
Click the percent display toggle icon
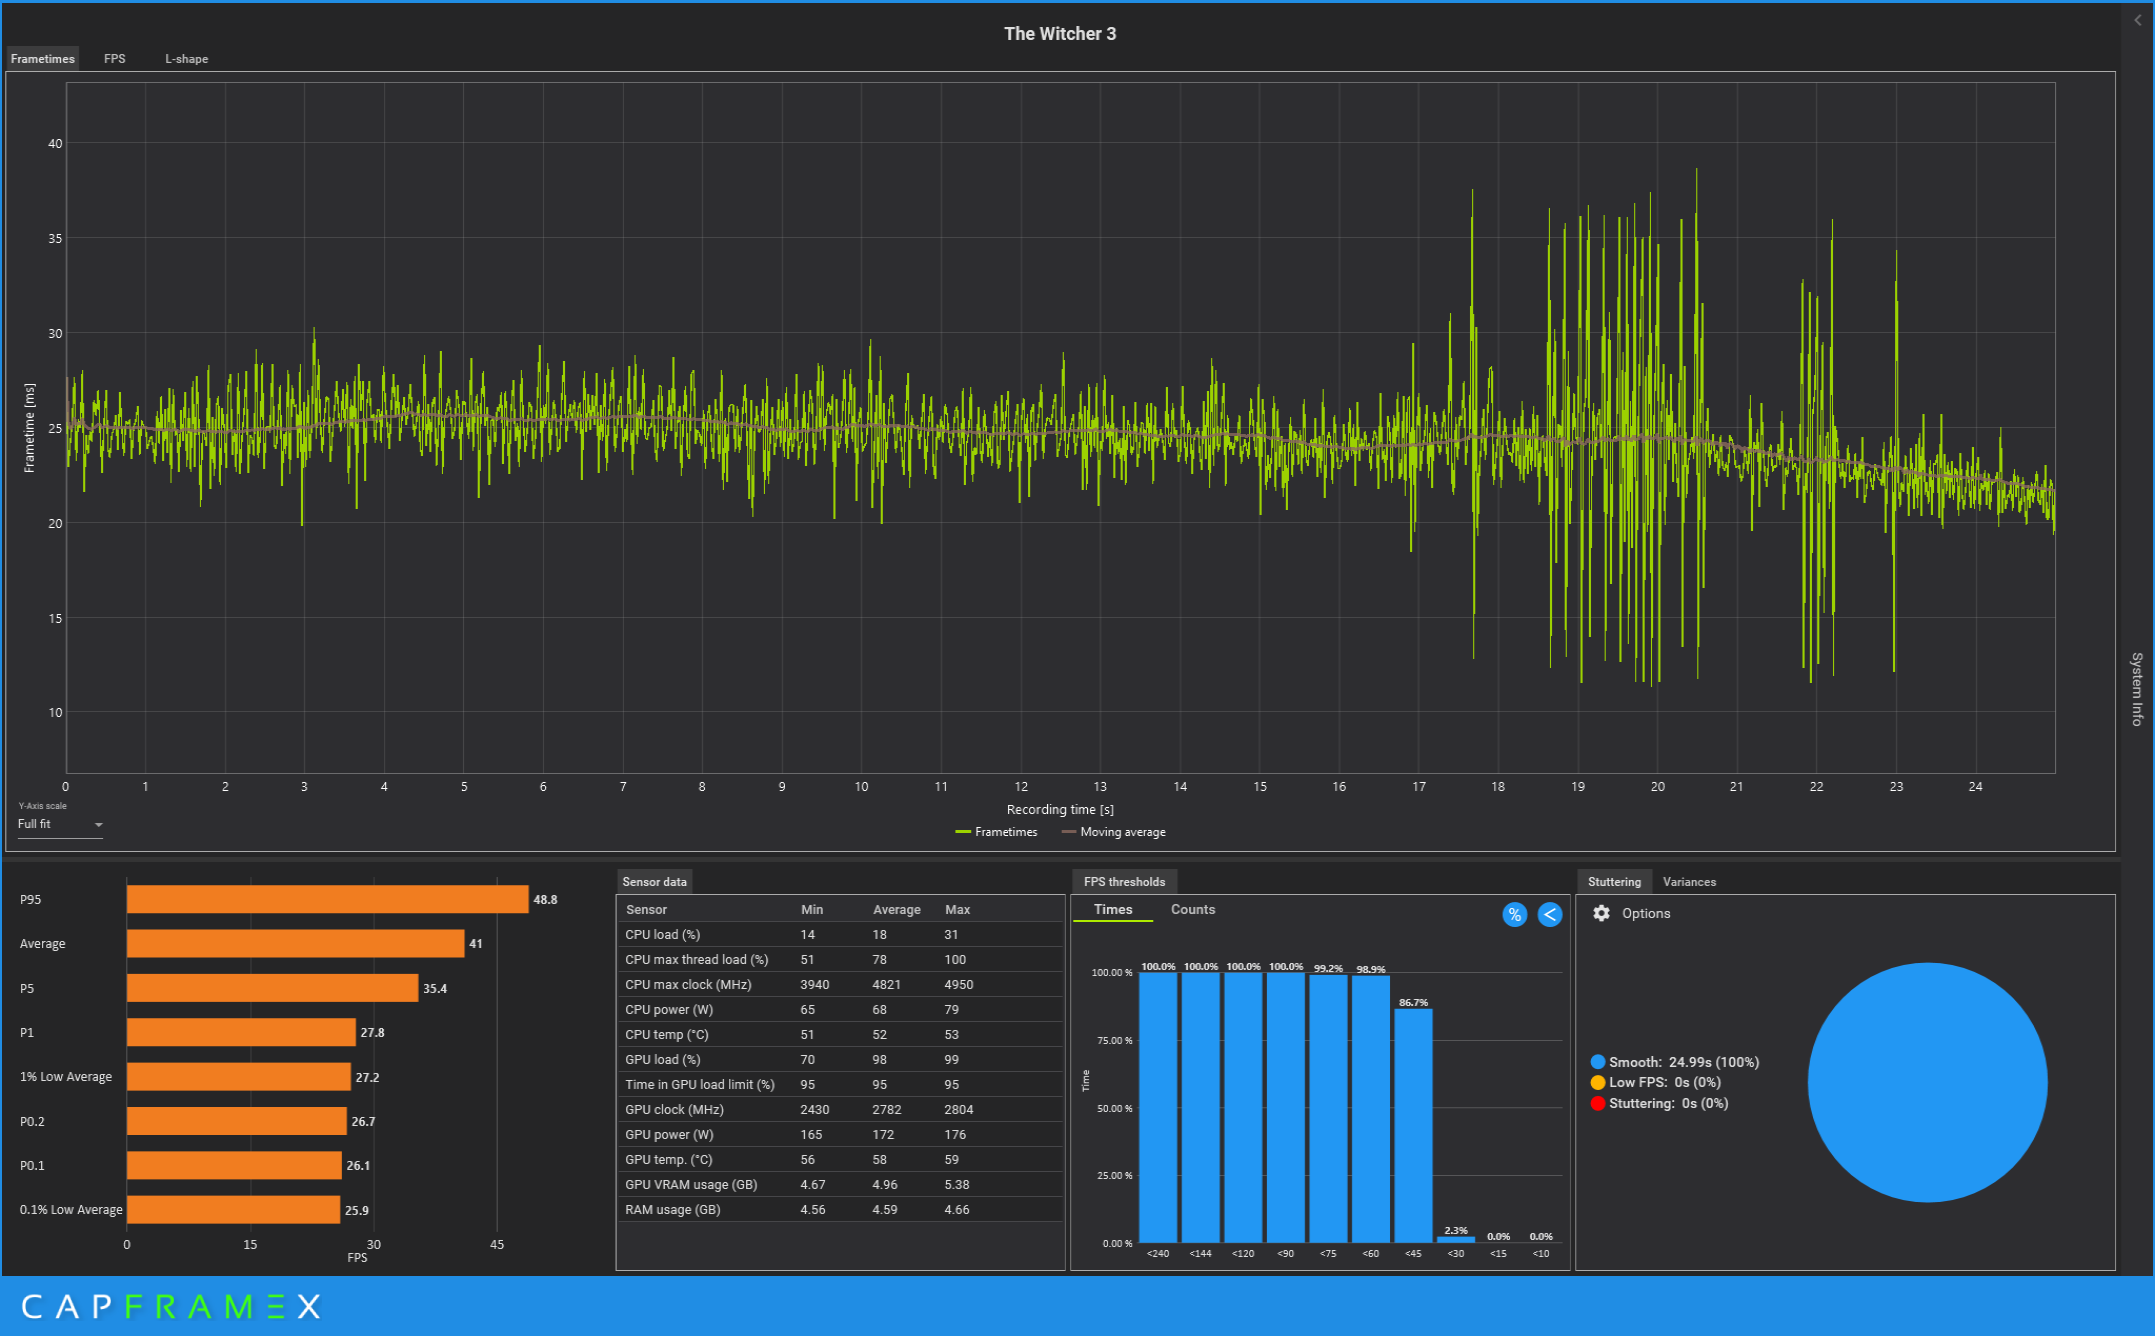(x=1514, y=915)
